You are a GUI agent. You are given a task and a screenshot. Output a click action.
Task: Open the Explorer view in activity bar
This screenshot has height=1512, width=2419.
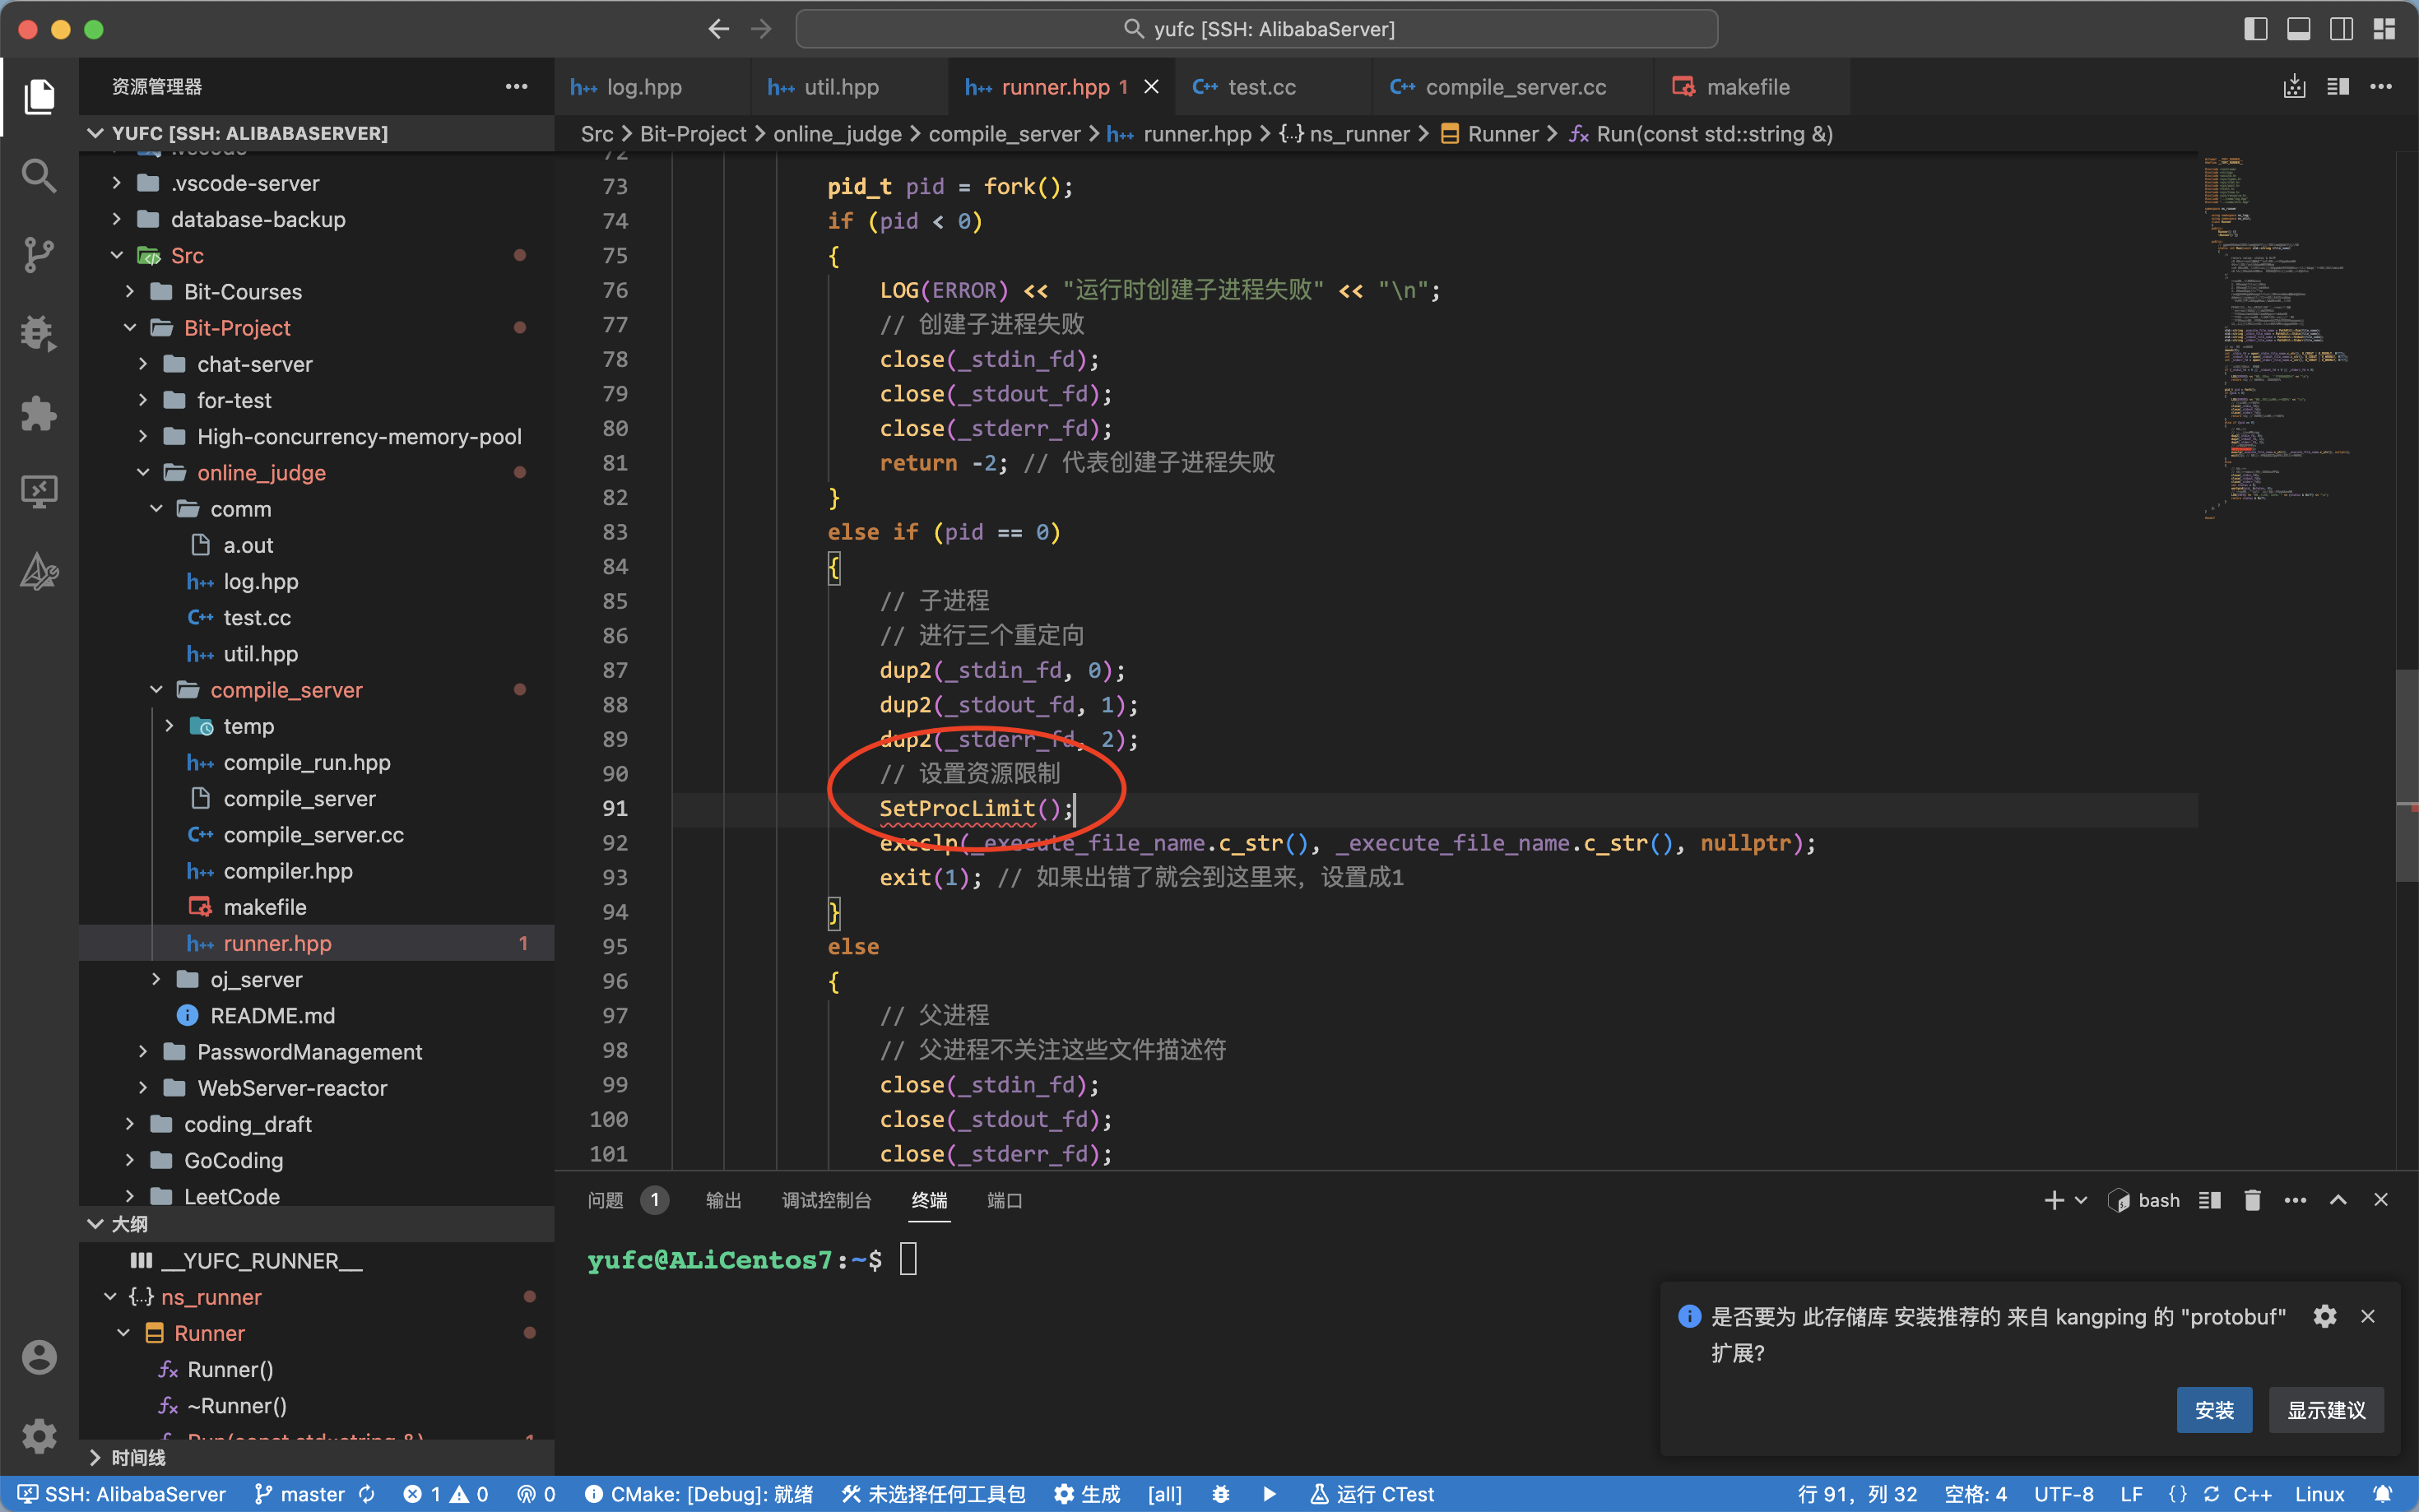tap(39, 96)
